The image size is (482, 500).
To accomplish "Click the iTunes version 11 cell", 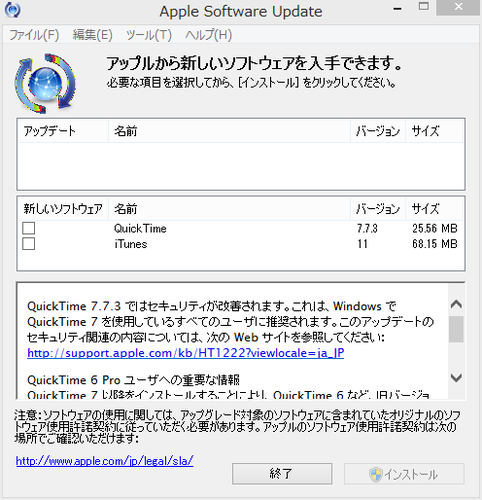I will click(x=362, y=244).
